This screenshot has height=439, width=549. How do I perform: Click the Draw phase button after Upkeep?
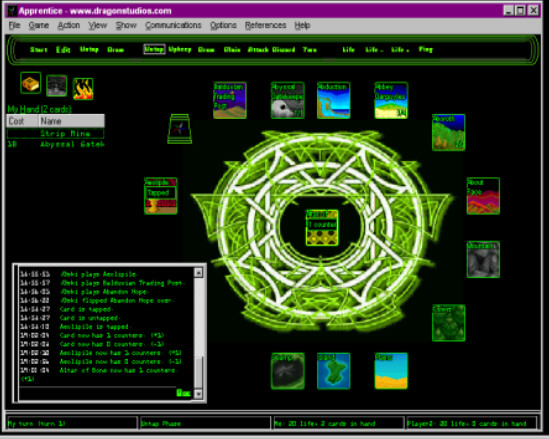(206, 50)
